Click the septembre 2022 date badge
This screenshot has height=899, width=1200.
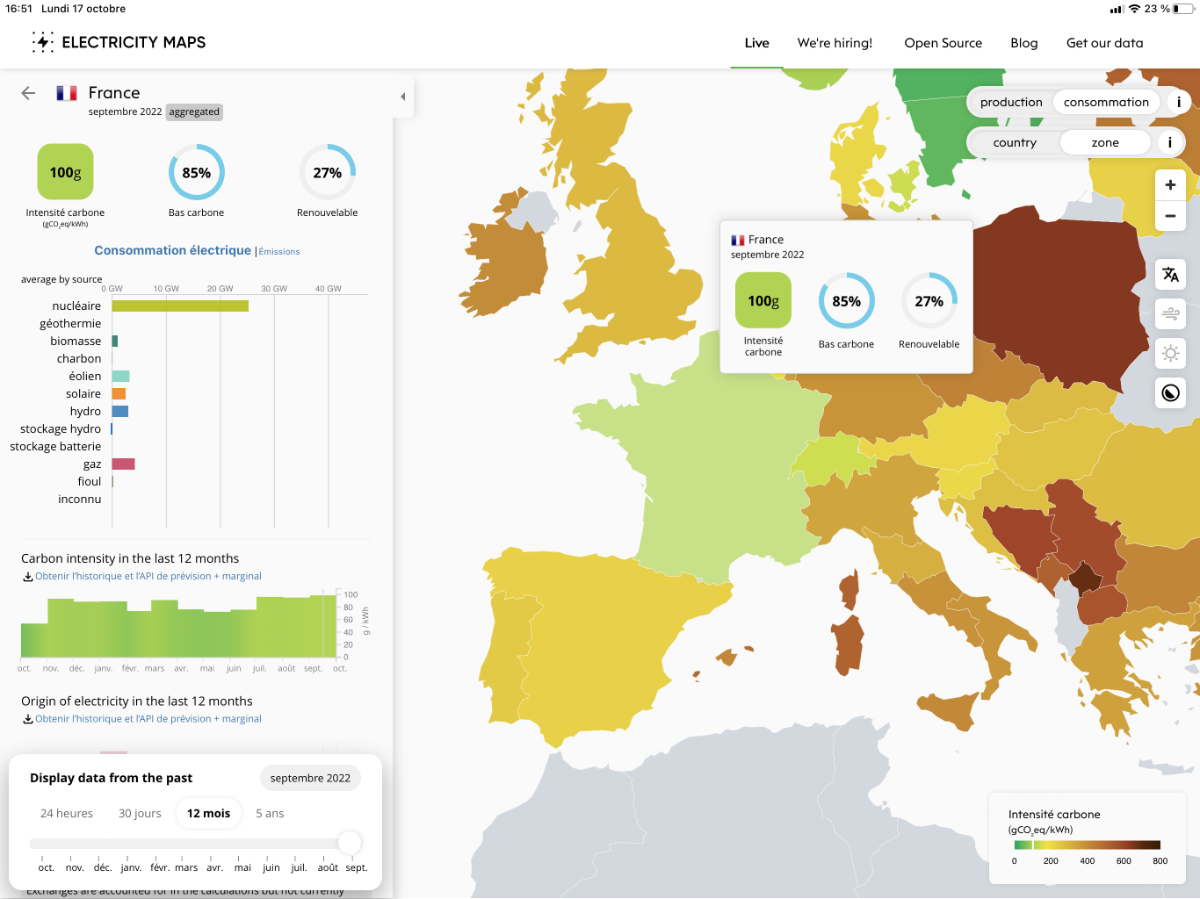[x=310, y=778]
